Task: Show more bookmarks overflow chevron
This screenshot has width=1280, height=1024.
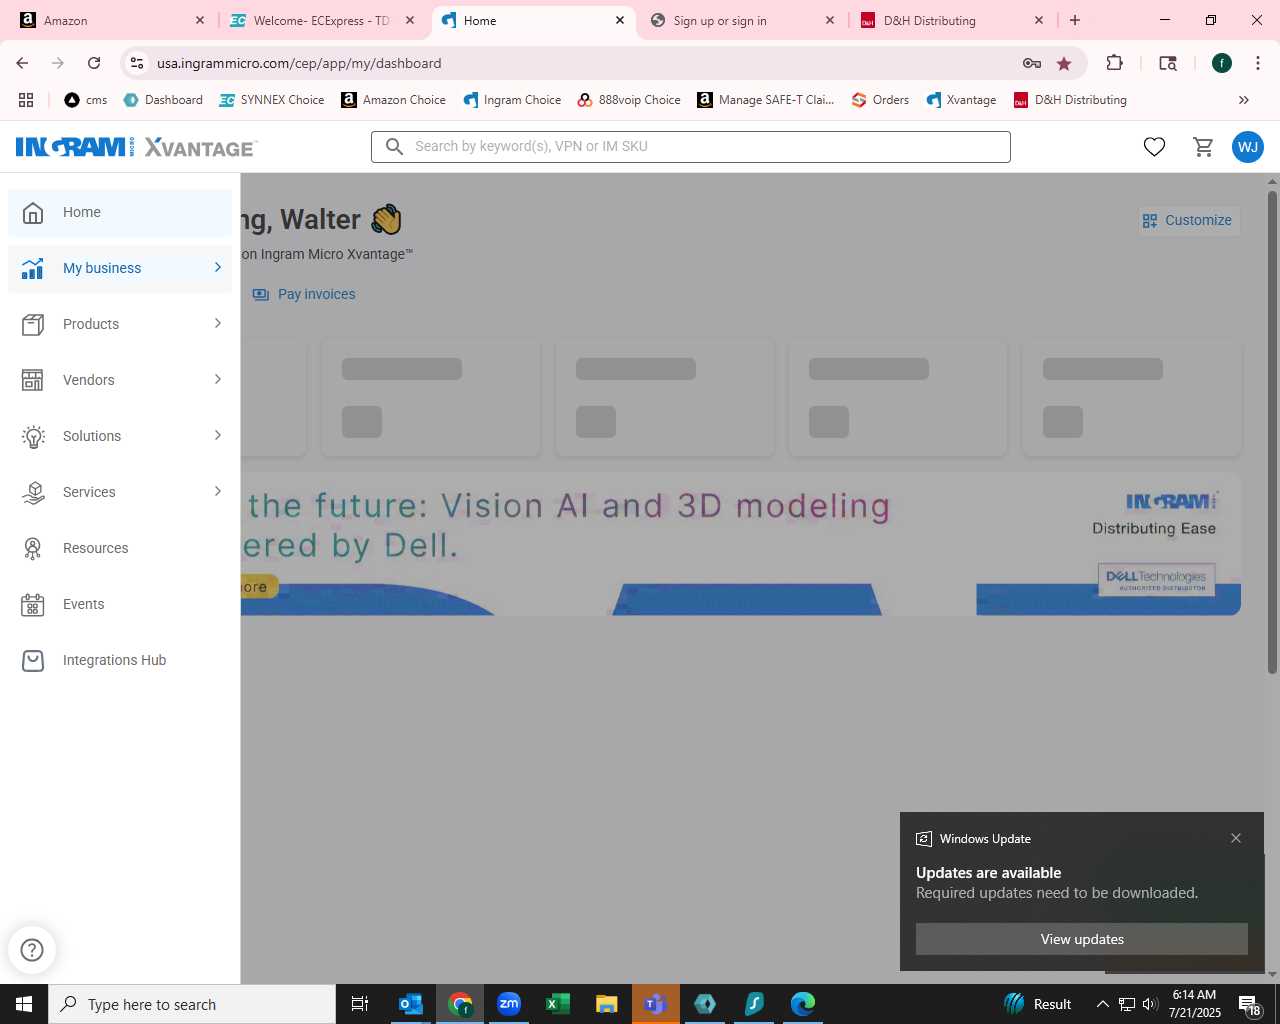Action: (1244, 100)
